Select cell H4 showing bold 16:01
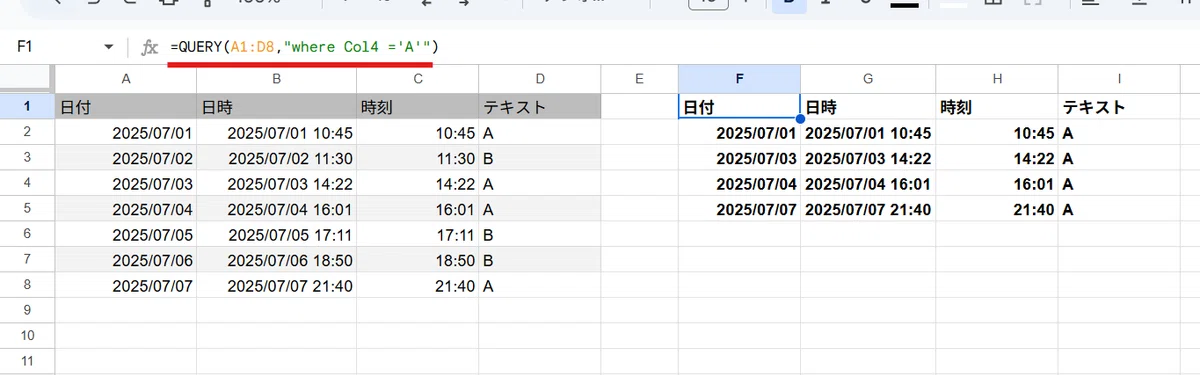1200x375 pixels. pyautogui.click(x=997, y=184)
